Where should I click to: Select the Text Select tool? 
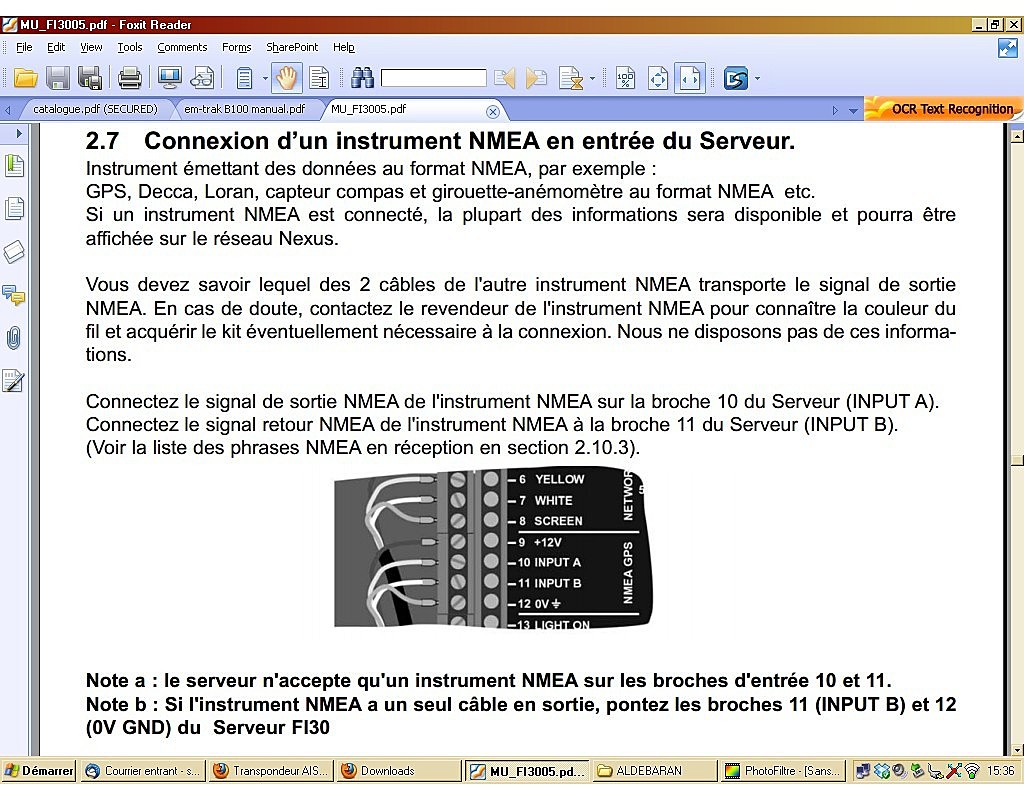click(319, 79)
